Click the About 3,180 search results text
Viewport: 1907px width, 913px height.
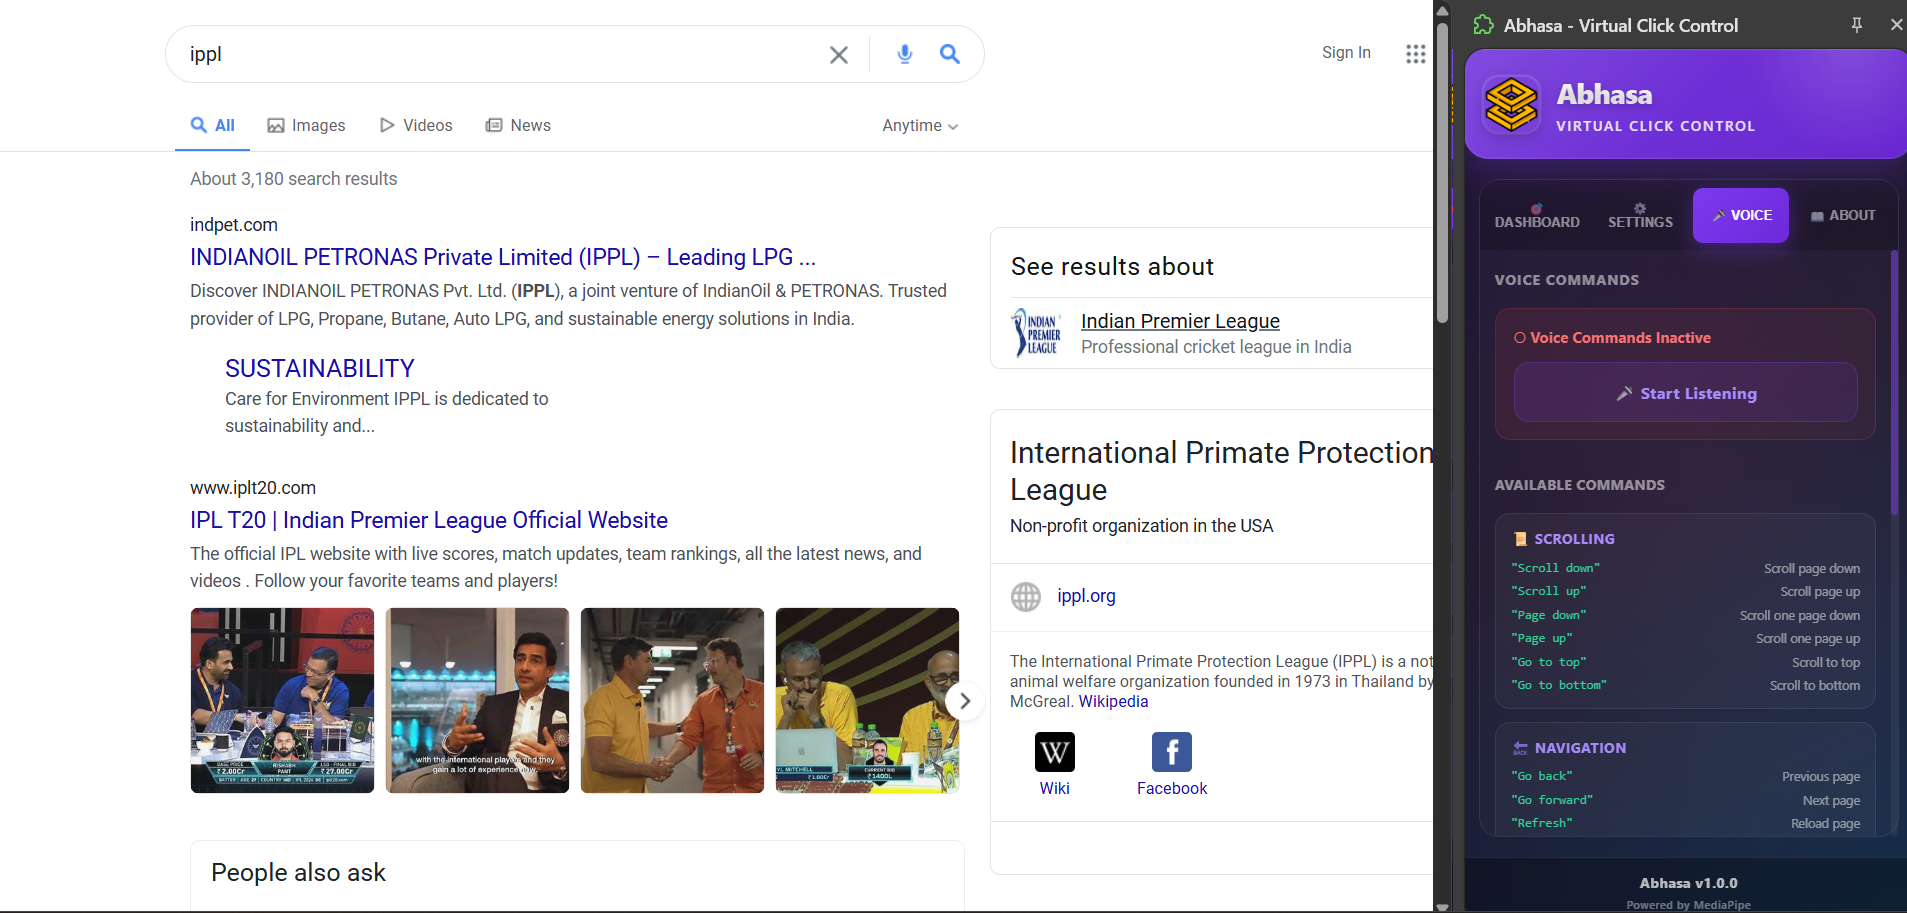tap(294, 179)
